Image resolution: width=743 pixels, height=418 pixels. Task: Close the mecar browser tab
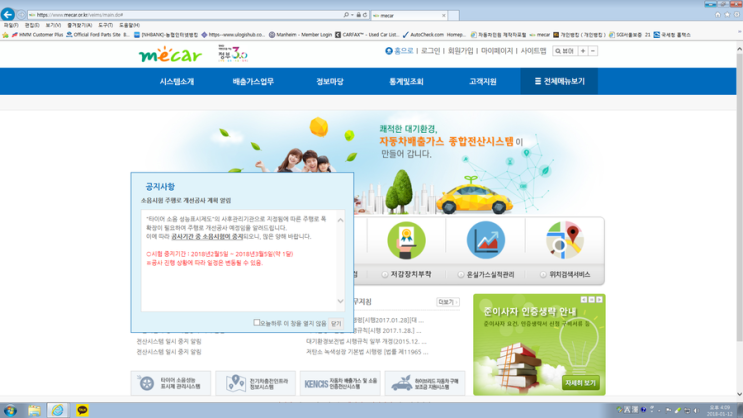point(444,16)
